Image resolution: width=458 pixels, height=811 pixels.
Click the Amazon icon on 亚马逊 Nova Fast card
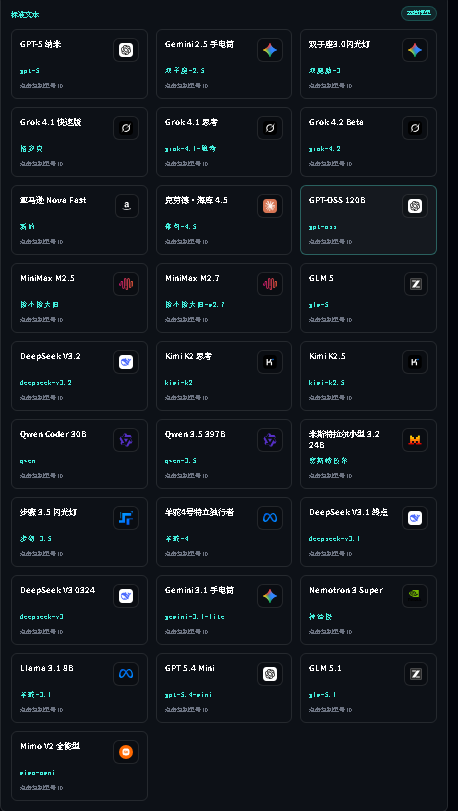tap(127, 206)
